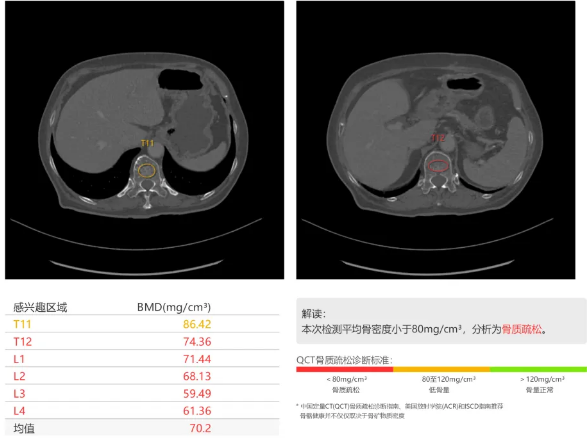Click the yellow T11 ROI ellipse

[146, 170]
